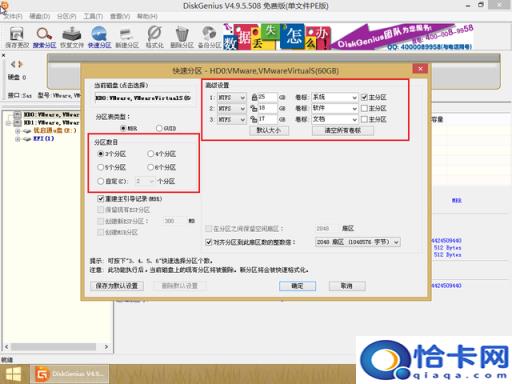Click the Quick Partition (快速分区) toolbar icon
The height and width of the screenshot is (384, 512).
(99, 34)
